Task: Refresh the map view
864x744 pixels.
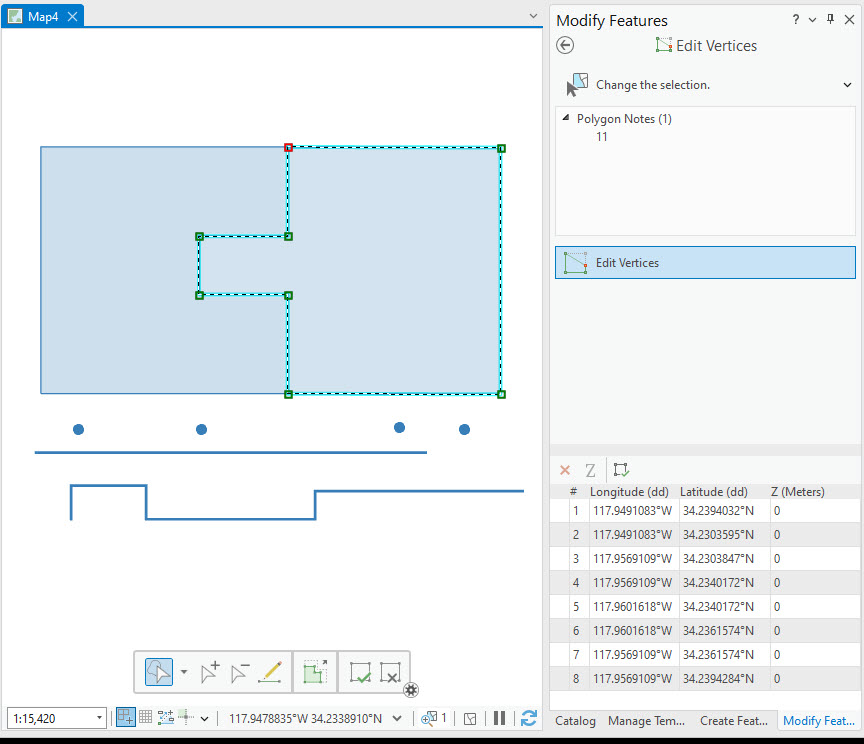Action: [x=529, y=718]
